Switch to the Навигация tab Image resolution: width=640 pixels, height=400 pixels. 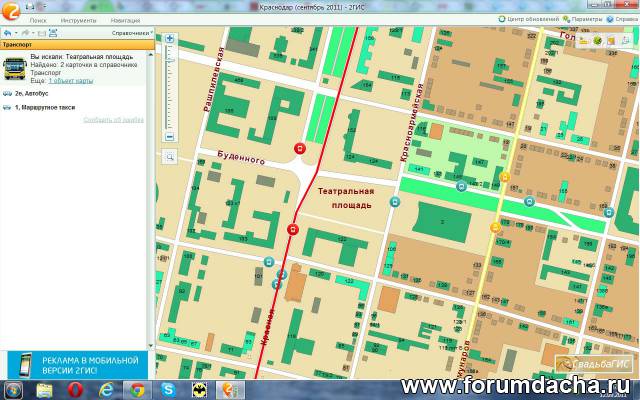[125, 19]
